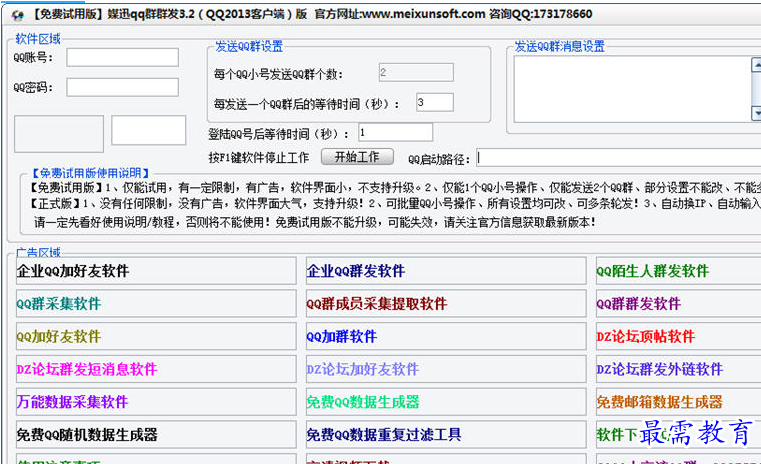Focus the QQ账号 input field
This screenshot has width=761, height=464.
click(122, 57)
